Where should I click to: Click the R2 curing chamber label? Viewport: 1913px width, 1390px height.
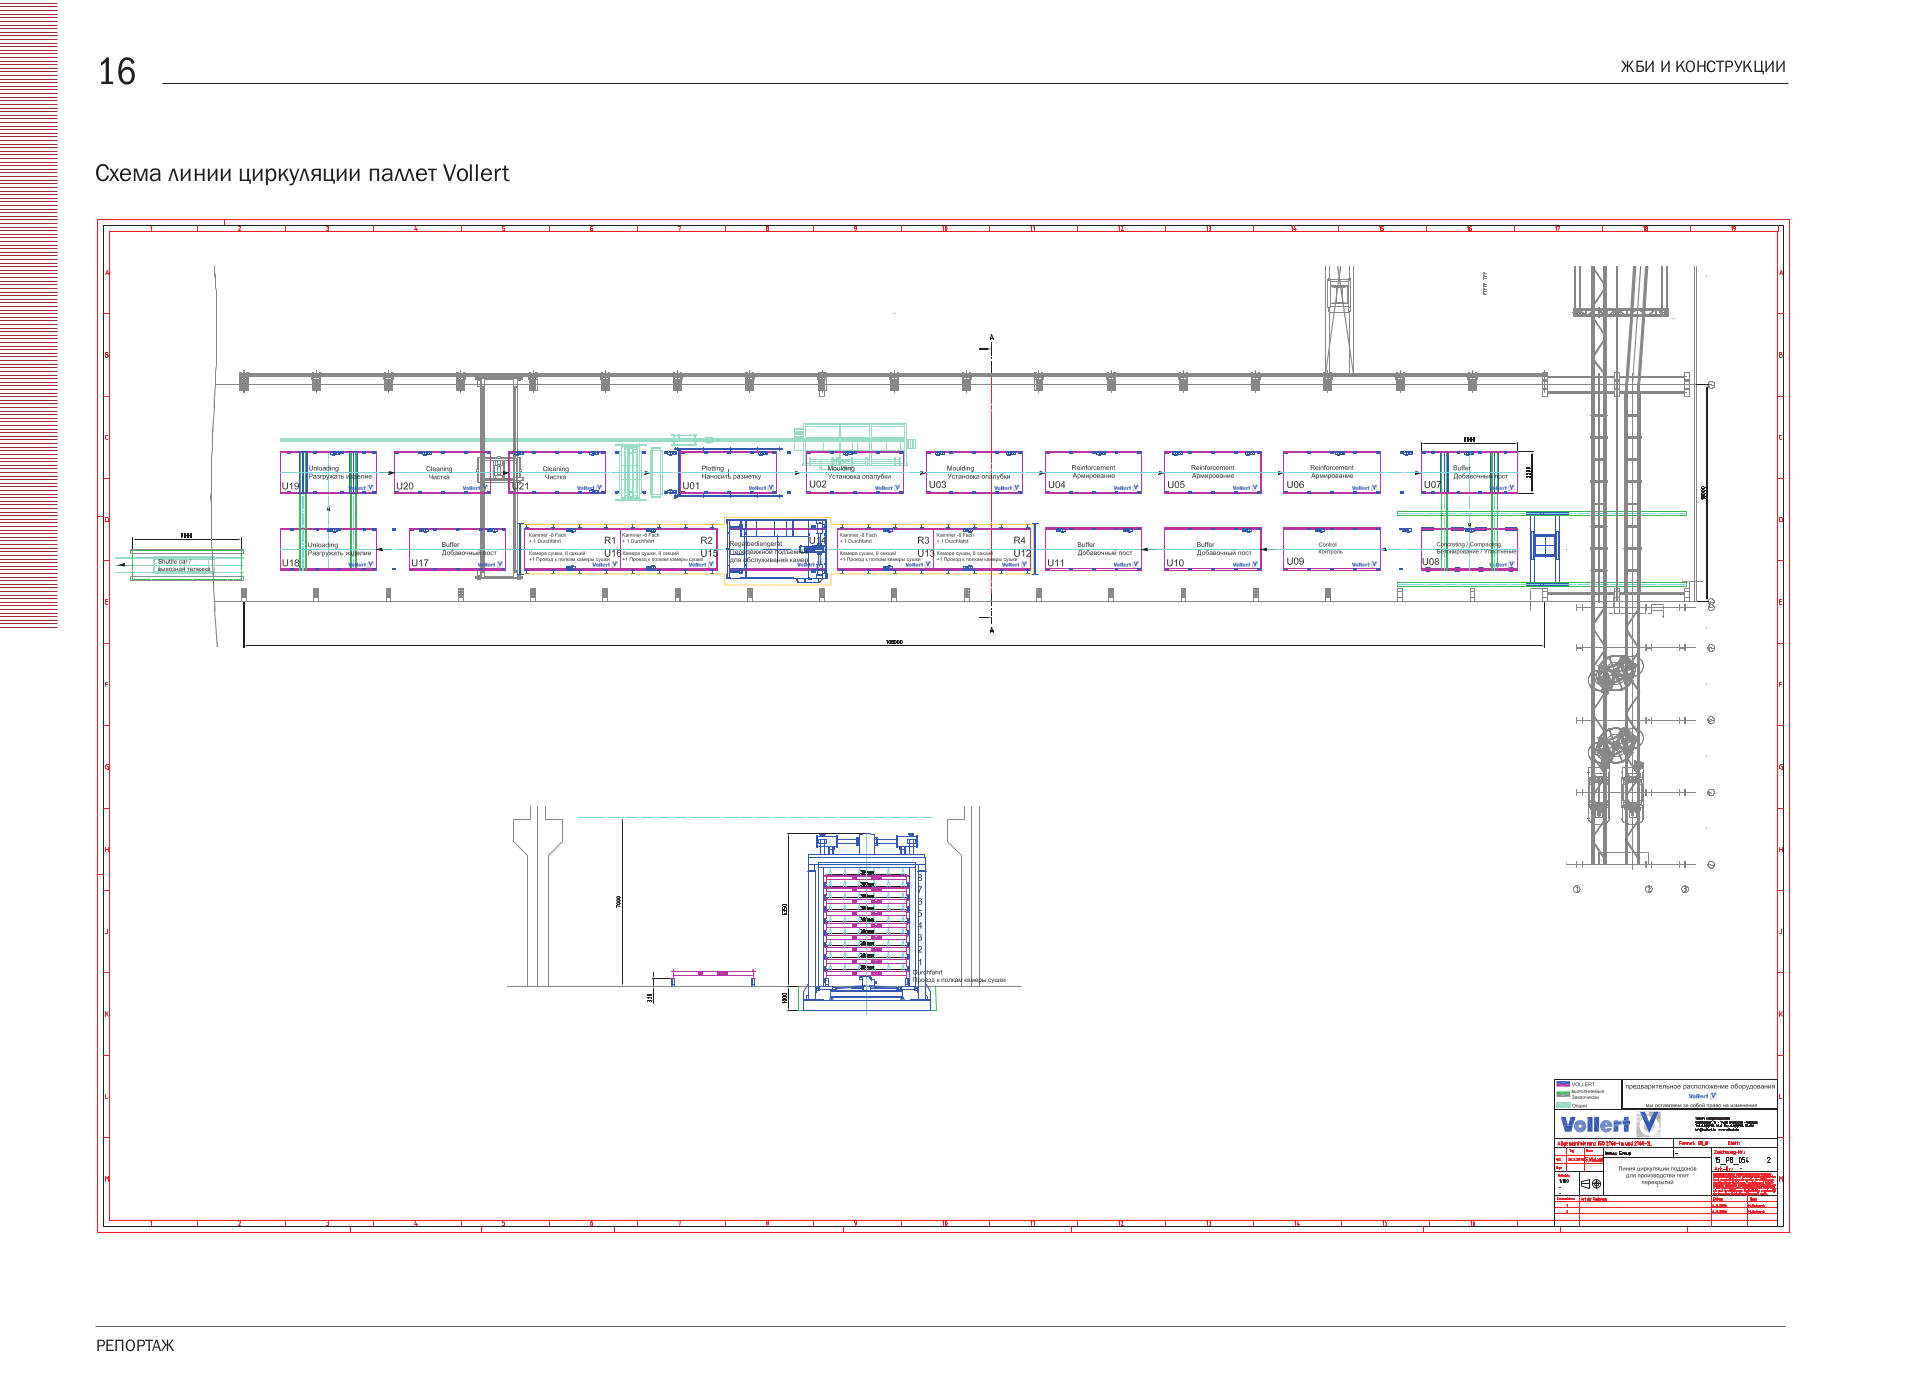[x=706, y=540]
